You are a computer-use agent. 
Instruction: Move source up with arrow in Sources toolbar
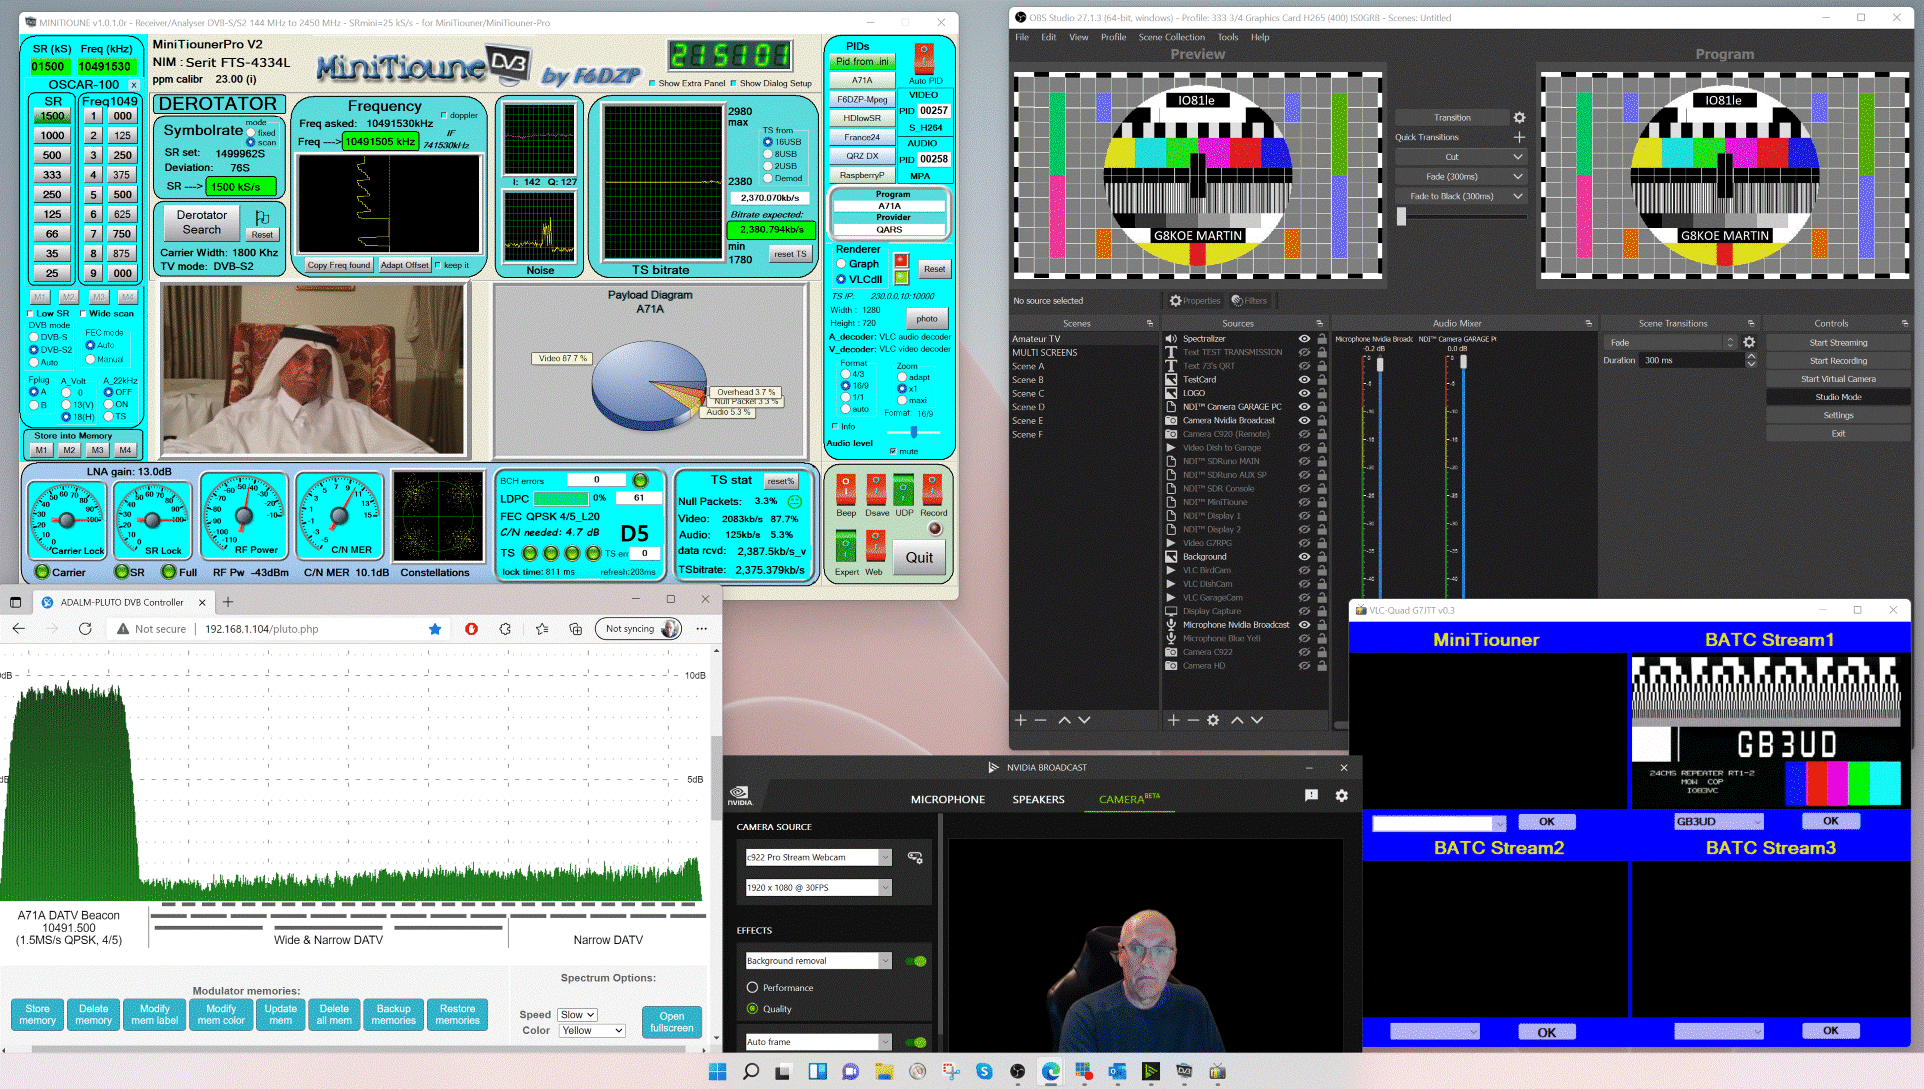(1237, 720)
